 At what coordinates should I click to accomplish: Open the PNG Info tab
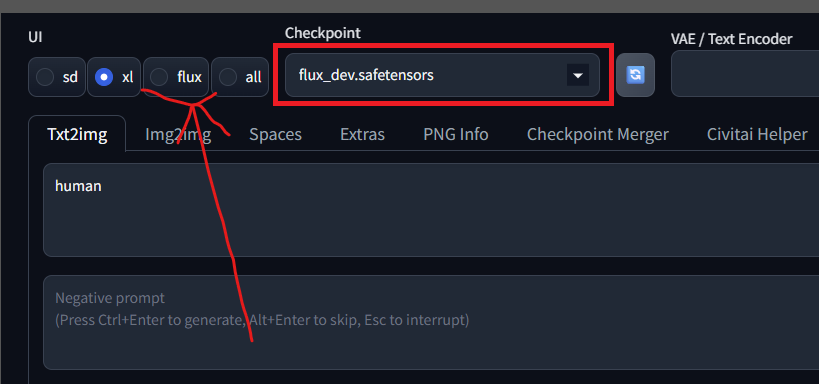pos(456,134)
